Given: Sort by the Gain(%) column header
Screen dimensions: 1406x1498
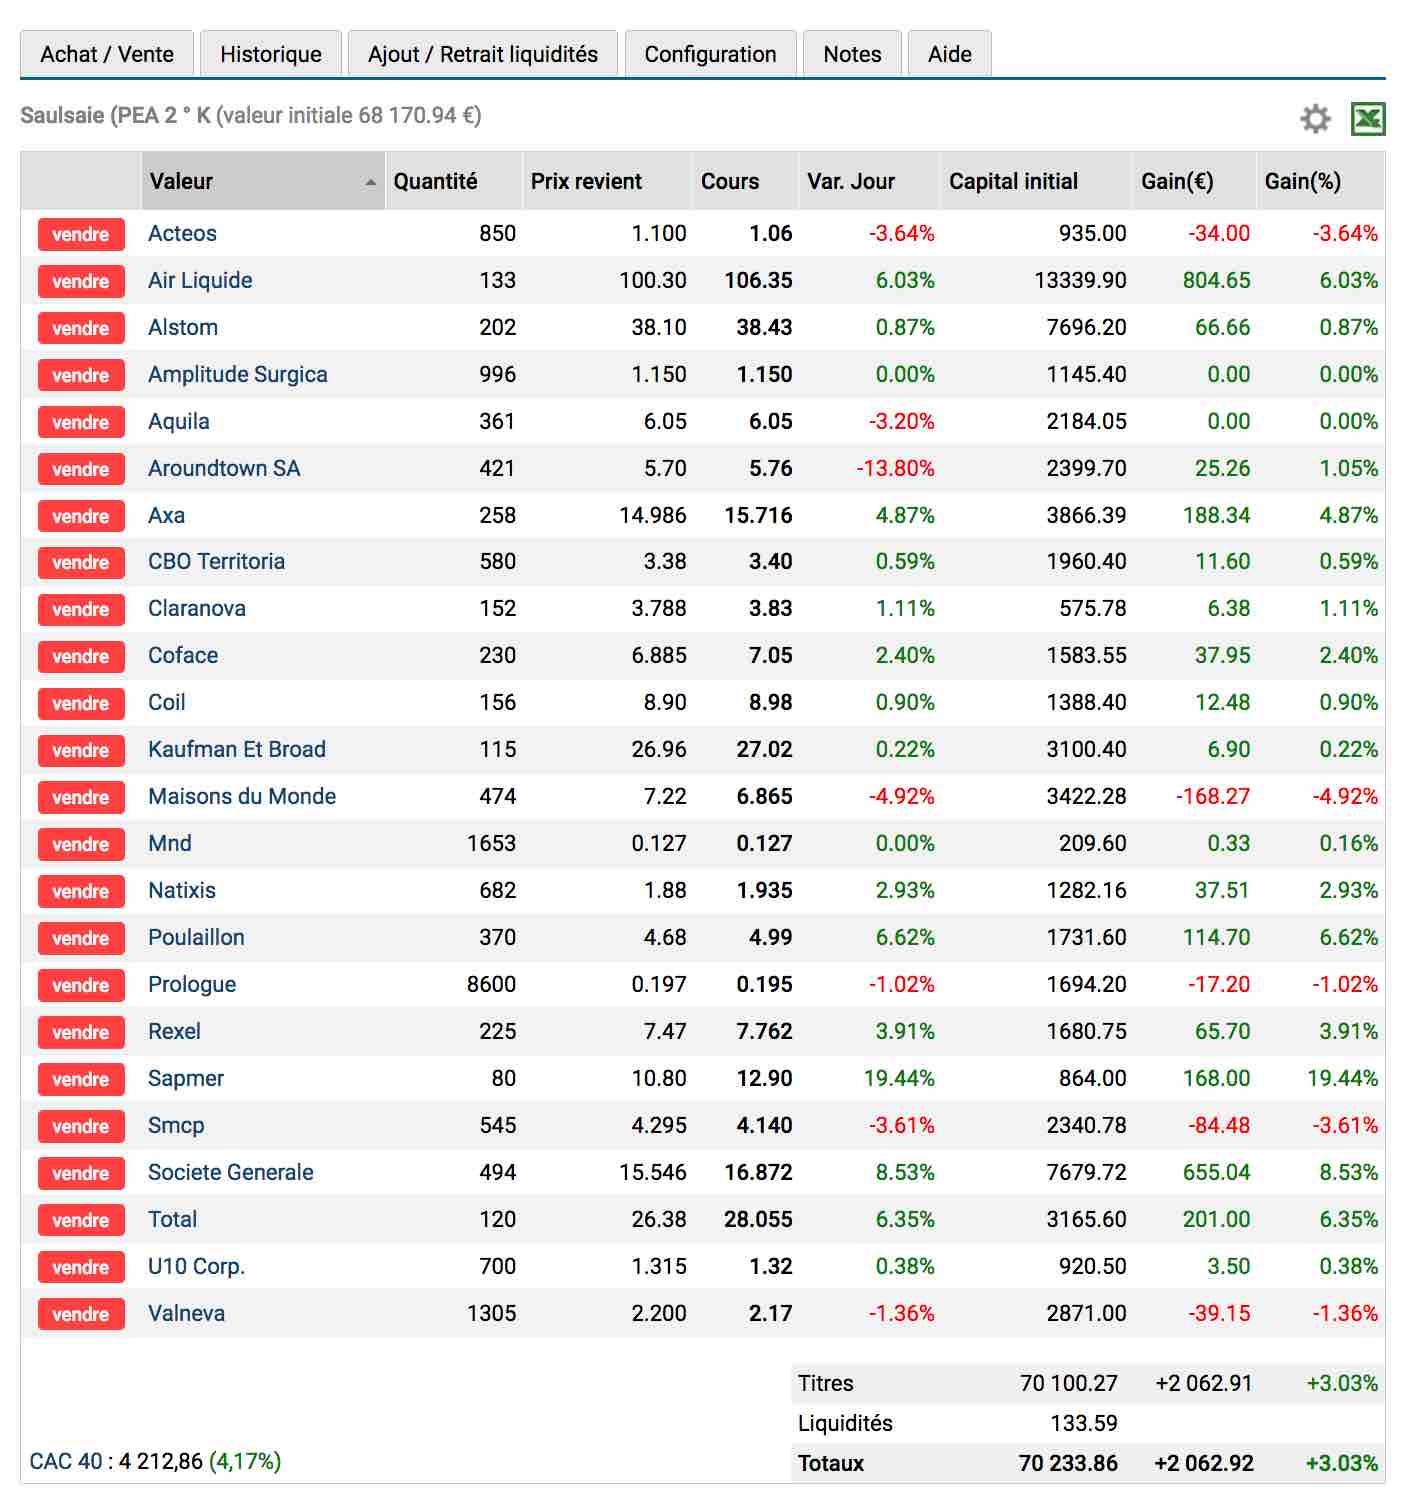Looking at the screenshot, I should 1320,181.
